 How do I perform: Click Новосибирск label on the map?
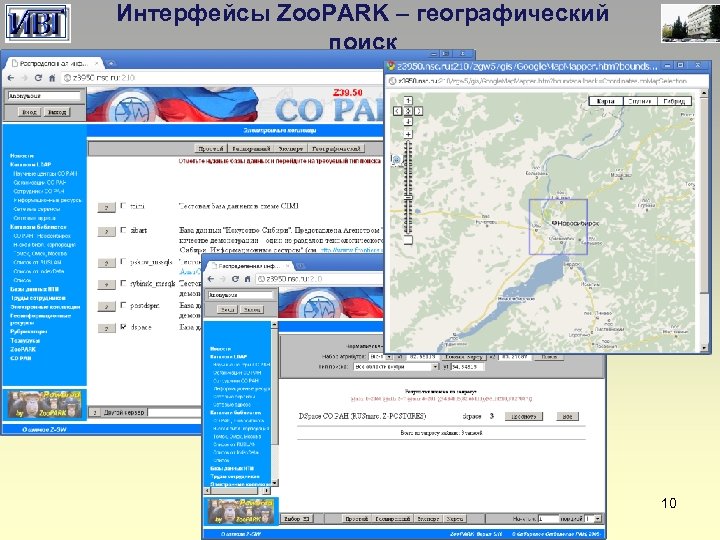click(x=577, y=223)
